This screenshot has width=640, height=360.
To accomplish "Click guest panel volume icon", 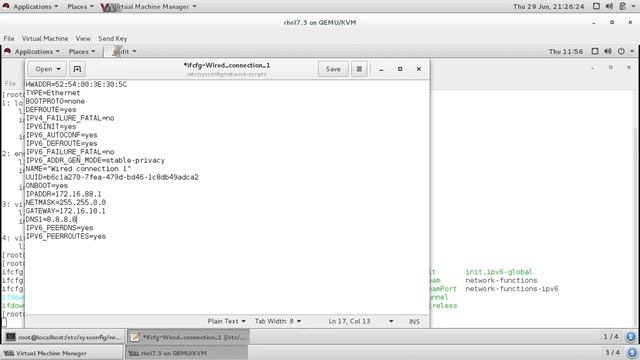I will pos(608,51).
